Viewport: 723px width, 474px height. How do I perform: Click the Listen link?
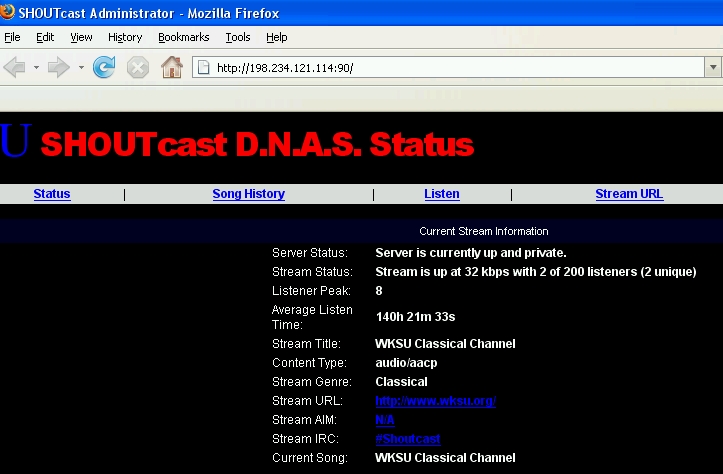point(442,194)
